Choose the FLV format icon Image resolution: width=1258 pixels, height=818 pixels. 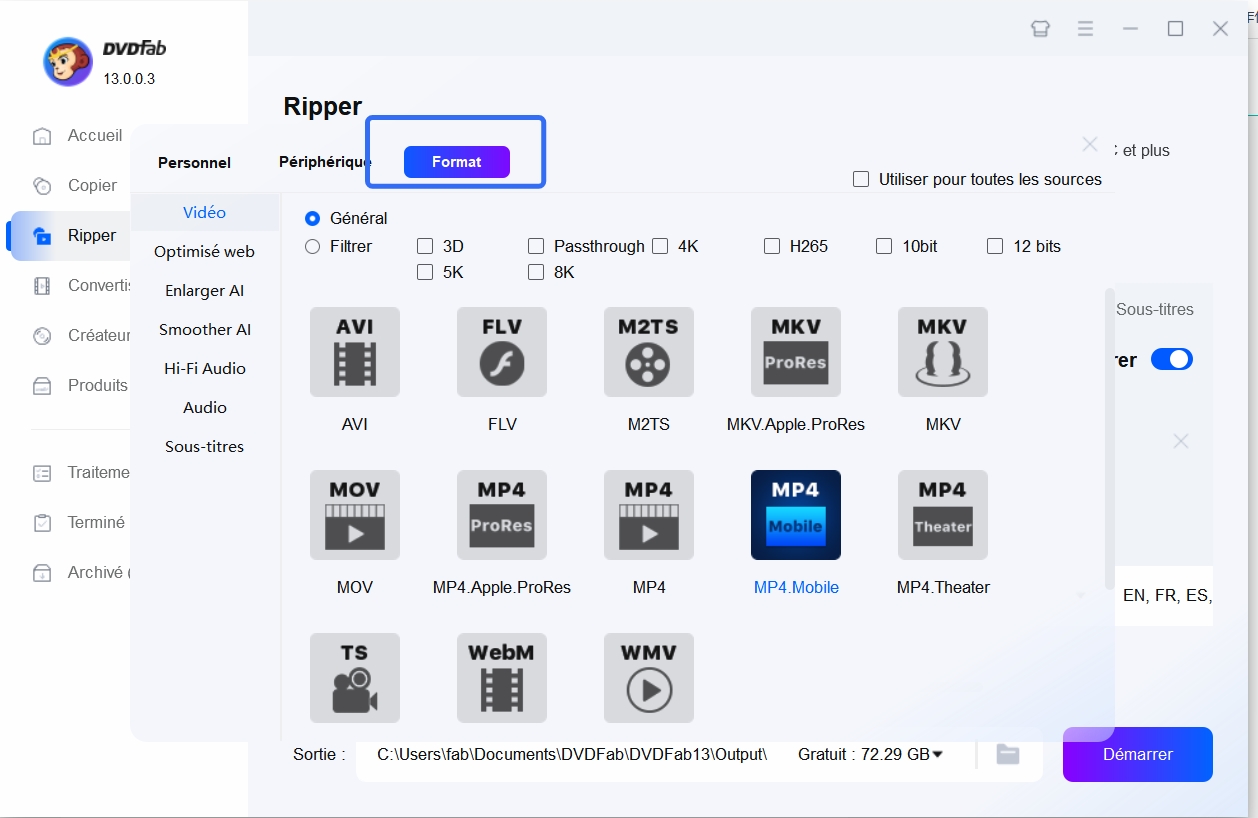(502, 352)
